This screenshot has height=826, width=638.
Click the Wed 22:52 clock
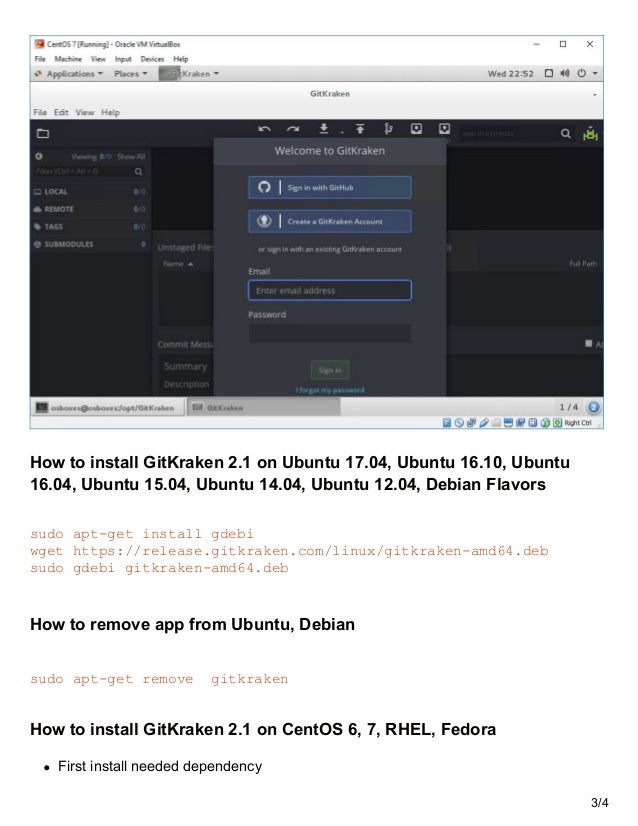511,74
